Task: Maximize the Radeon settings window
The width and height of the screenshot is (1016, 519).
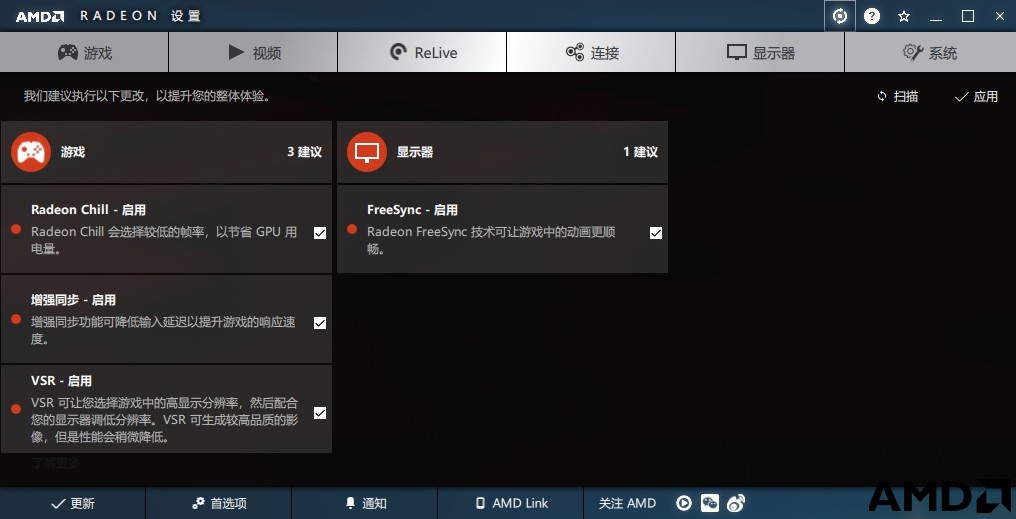Action: [968, 17]
